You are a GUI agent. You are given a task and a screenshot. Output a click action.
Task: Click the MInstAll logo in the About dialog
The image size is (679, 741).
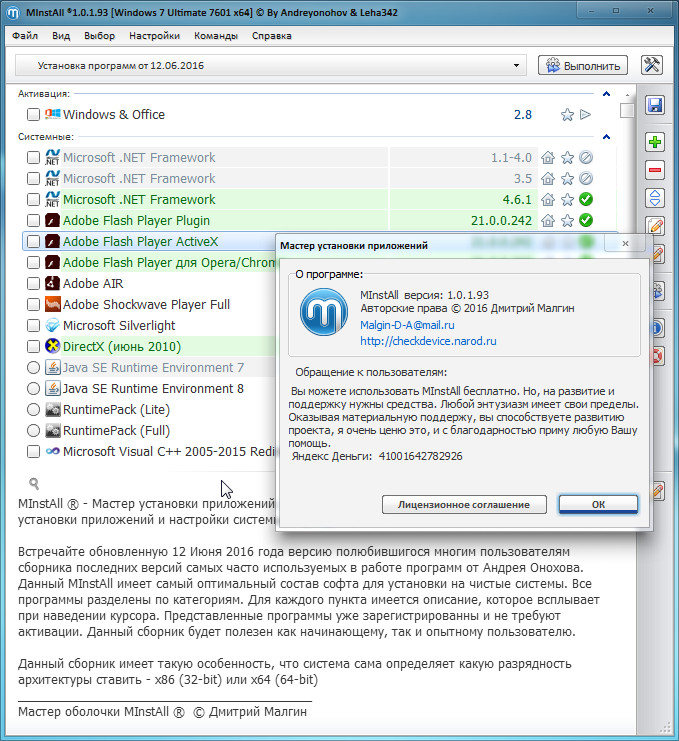324,312
